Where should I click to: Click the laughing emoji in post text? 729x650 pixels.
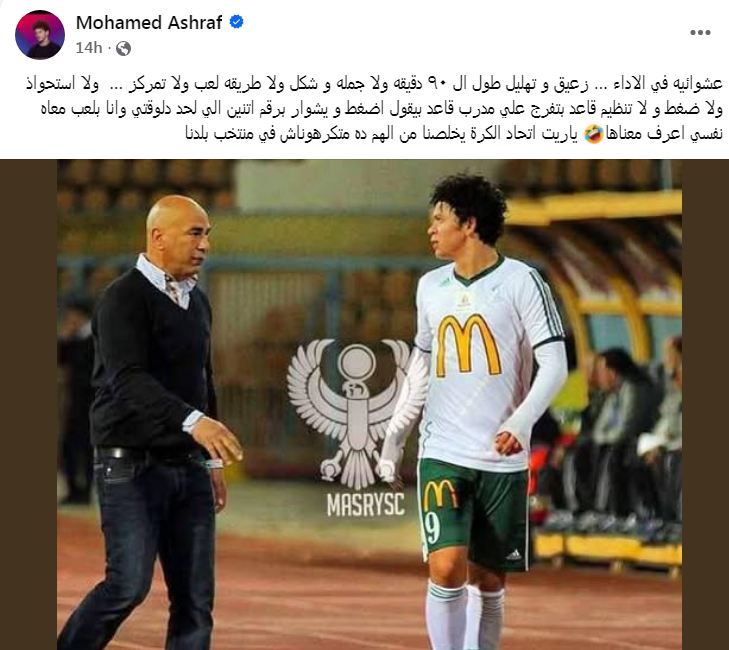594,134
